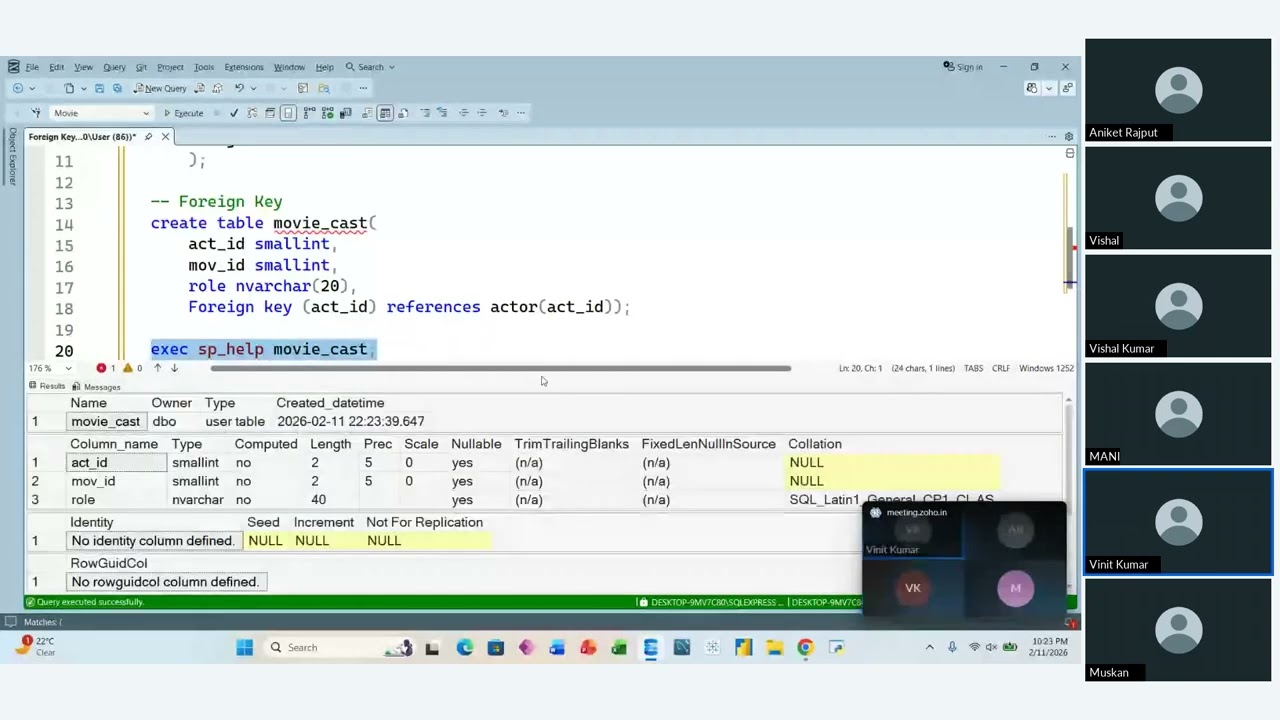This screenshot has width=1280, height=720.
Task: Click the standard toolbar overflow ellipsis
Action: [363, 88]
